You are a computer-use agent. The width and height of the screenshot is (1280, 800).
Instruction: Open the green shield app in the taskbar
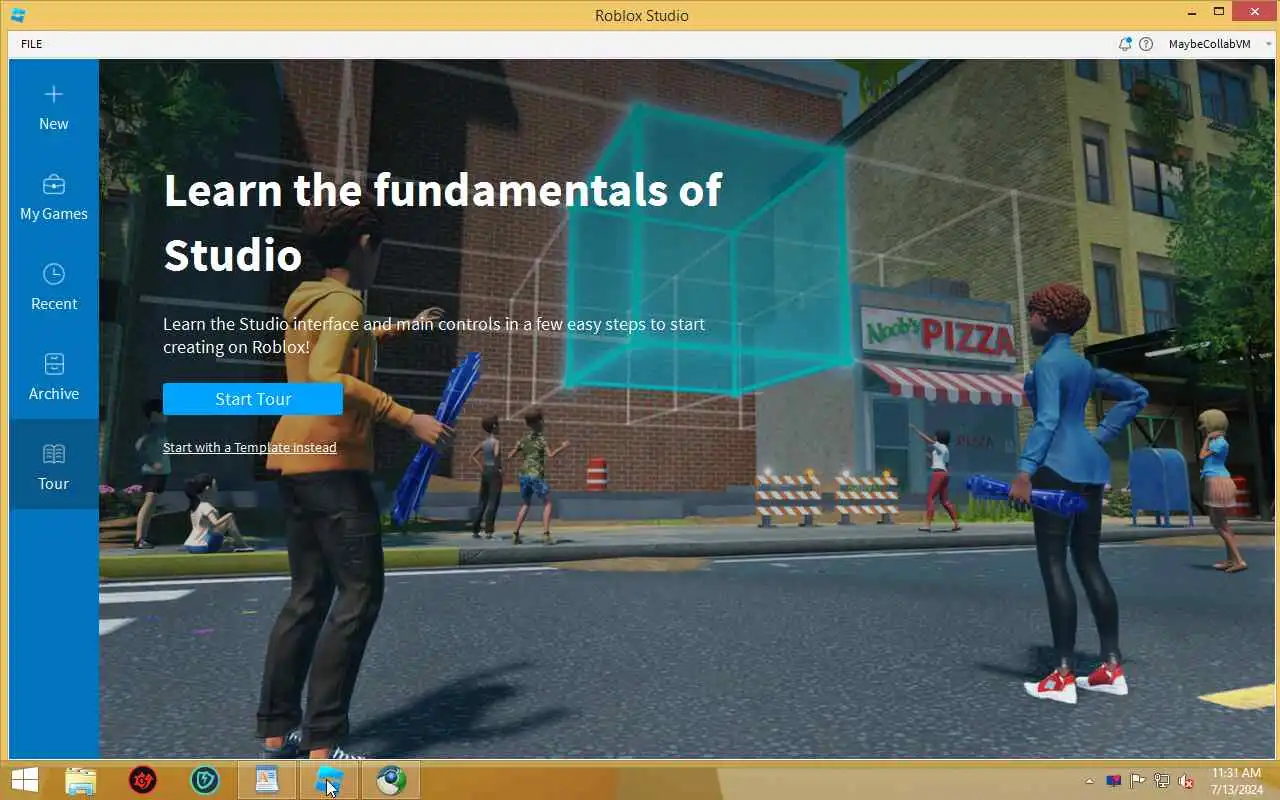205,780
